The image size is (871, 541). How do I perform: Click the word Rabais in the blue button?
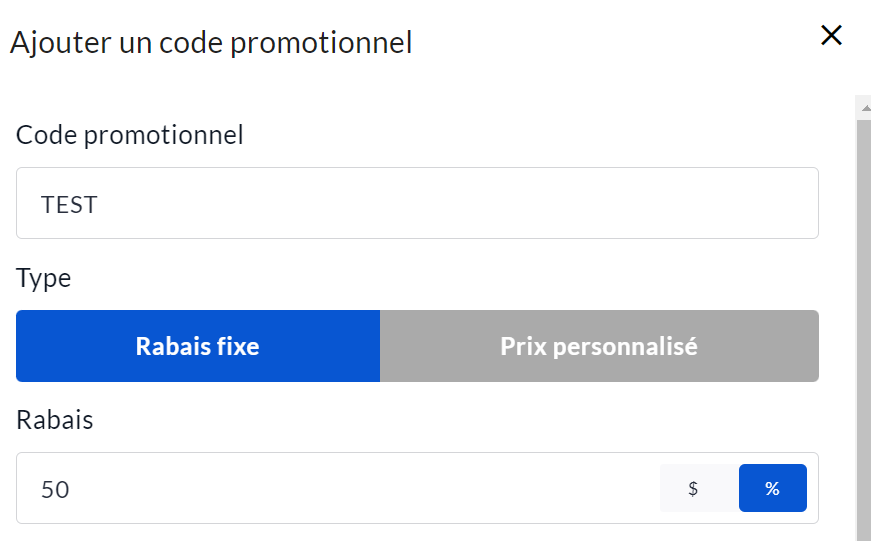170,347
